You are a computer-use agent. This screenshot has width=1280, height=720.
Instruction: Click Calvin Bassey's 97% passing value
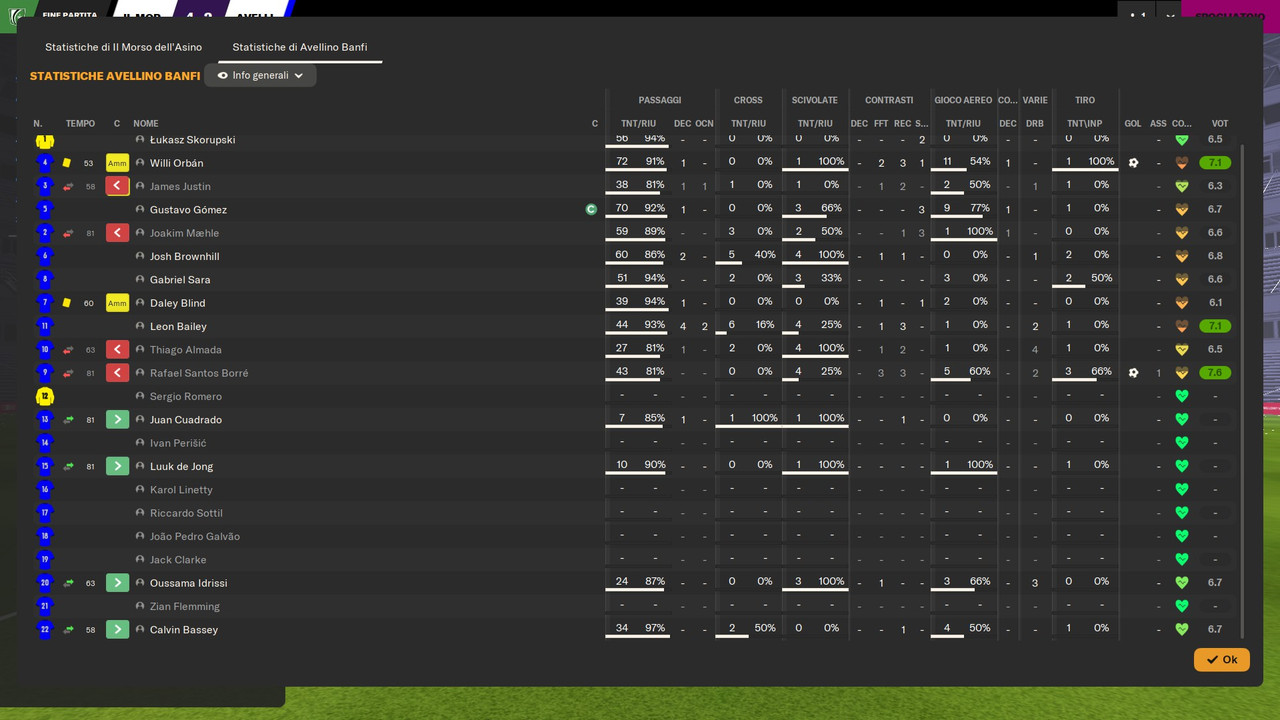655,628
